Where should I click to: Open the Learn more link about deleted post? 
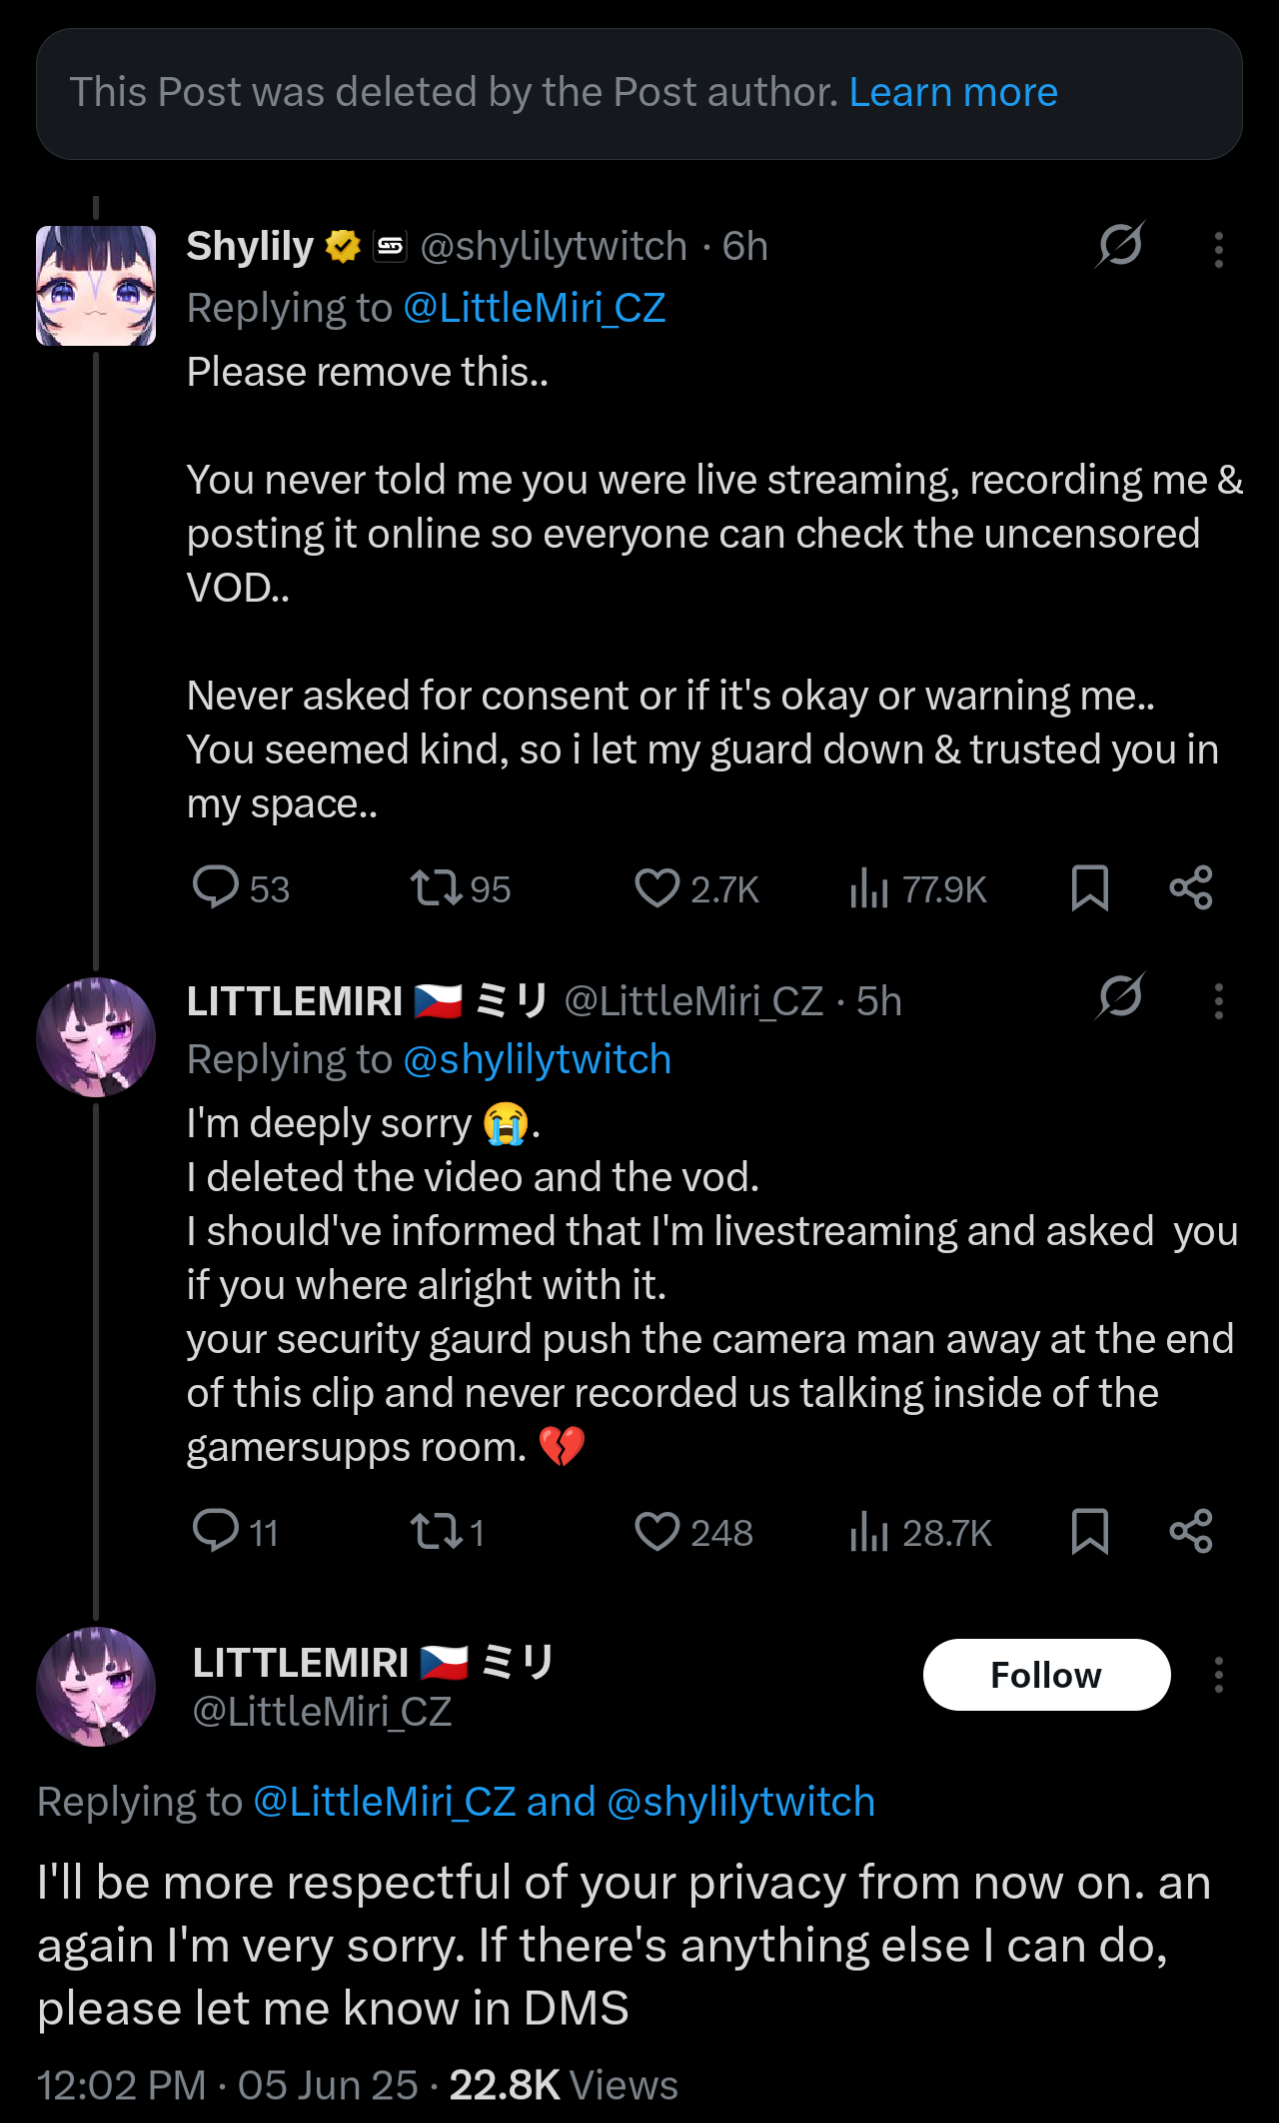[x=952, y=92]
